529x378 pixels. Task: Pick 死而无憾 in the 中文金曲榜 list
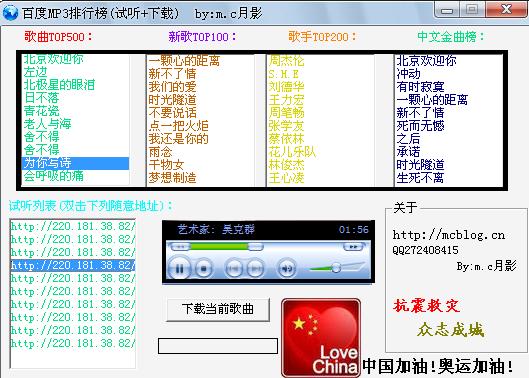420,126
